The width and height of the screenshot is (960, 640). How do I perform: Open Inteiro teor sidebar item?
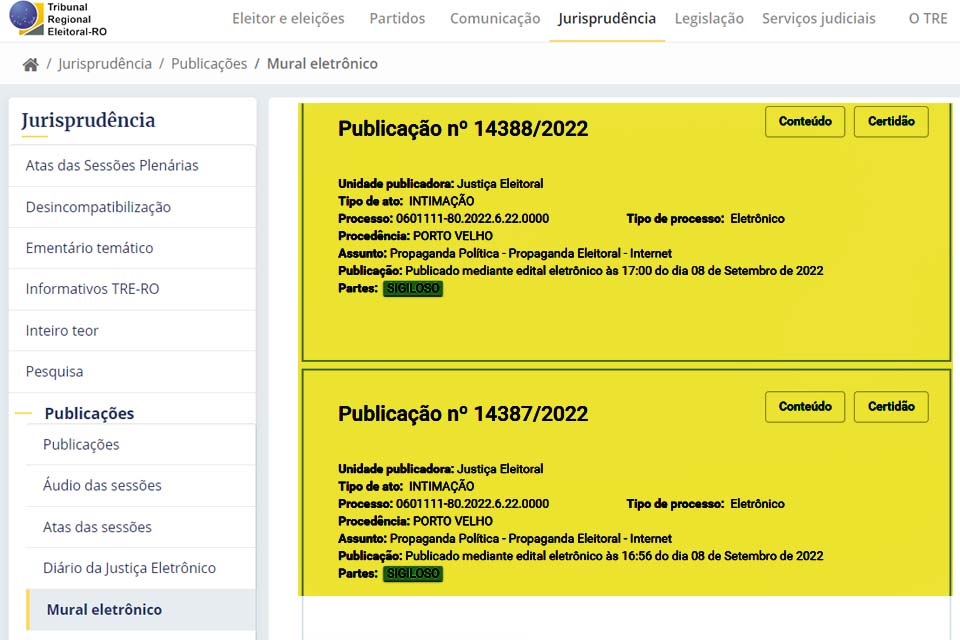62,330
